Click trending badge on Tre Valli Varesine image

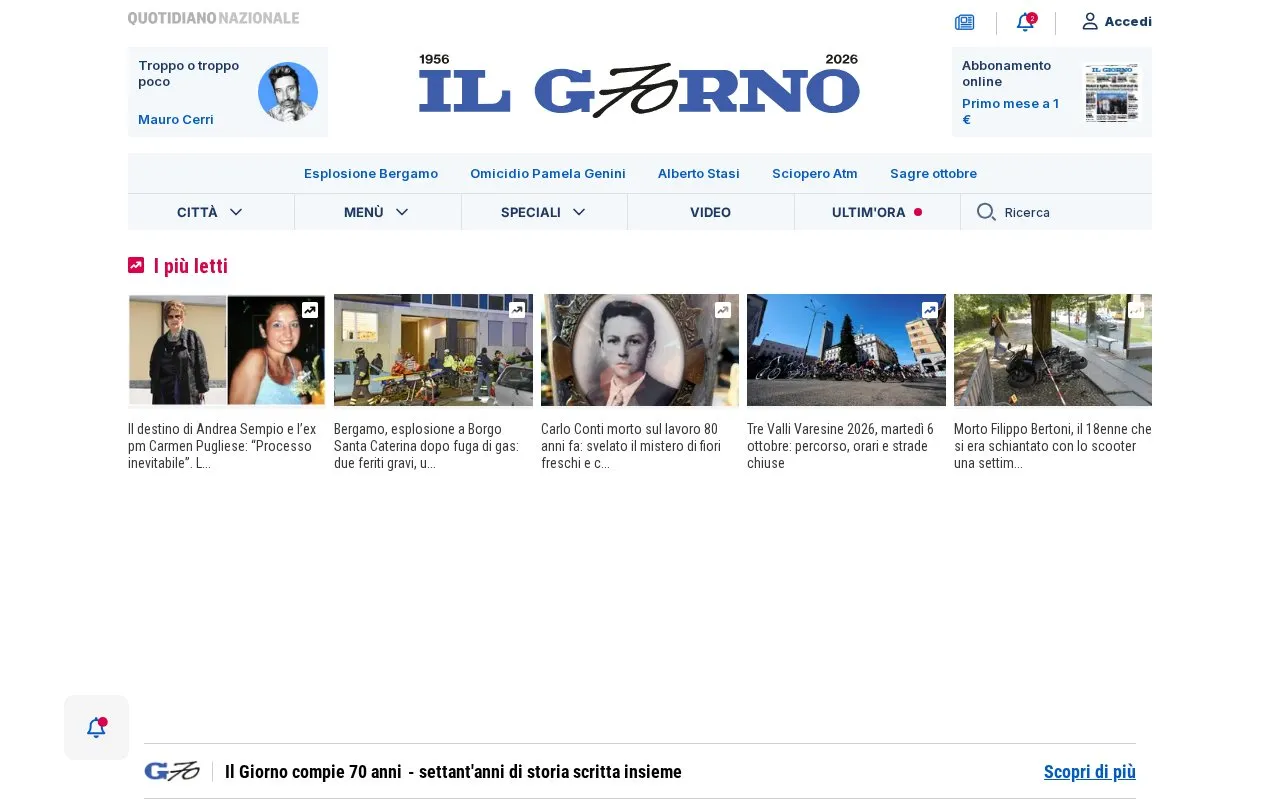[930, 310]
